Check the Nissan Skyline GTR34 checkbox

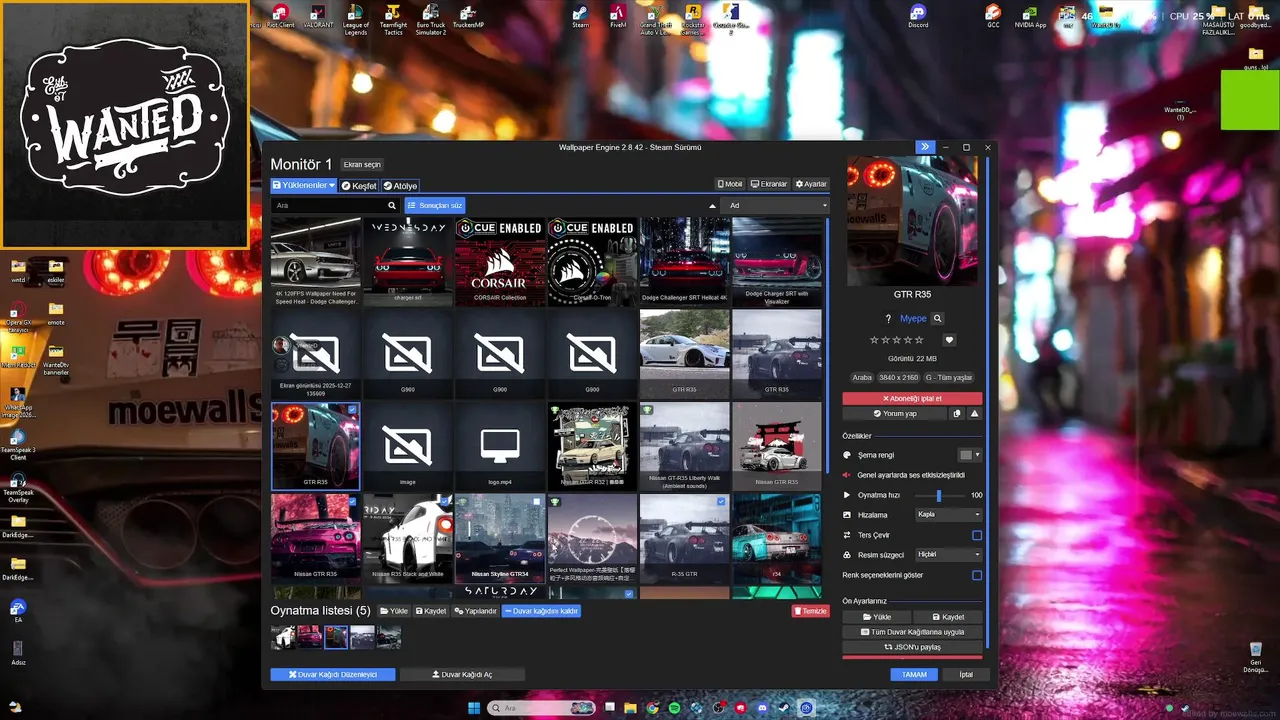click(537, 501)
